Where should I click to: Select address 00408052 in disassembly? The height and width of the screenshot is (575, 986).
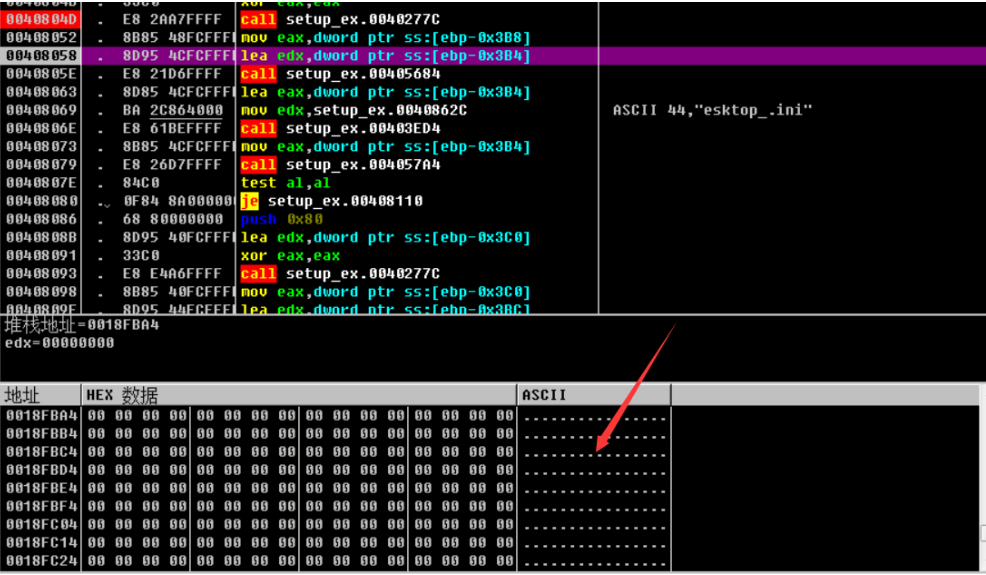point(41,38)
